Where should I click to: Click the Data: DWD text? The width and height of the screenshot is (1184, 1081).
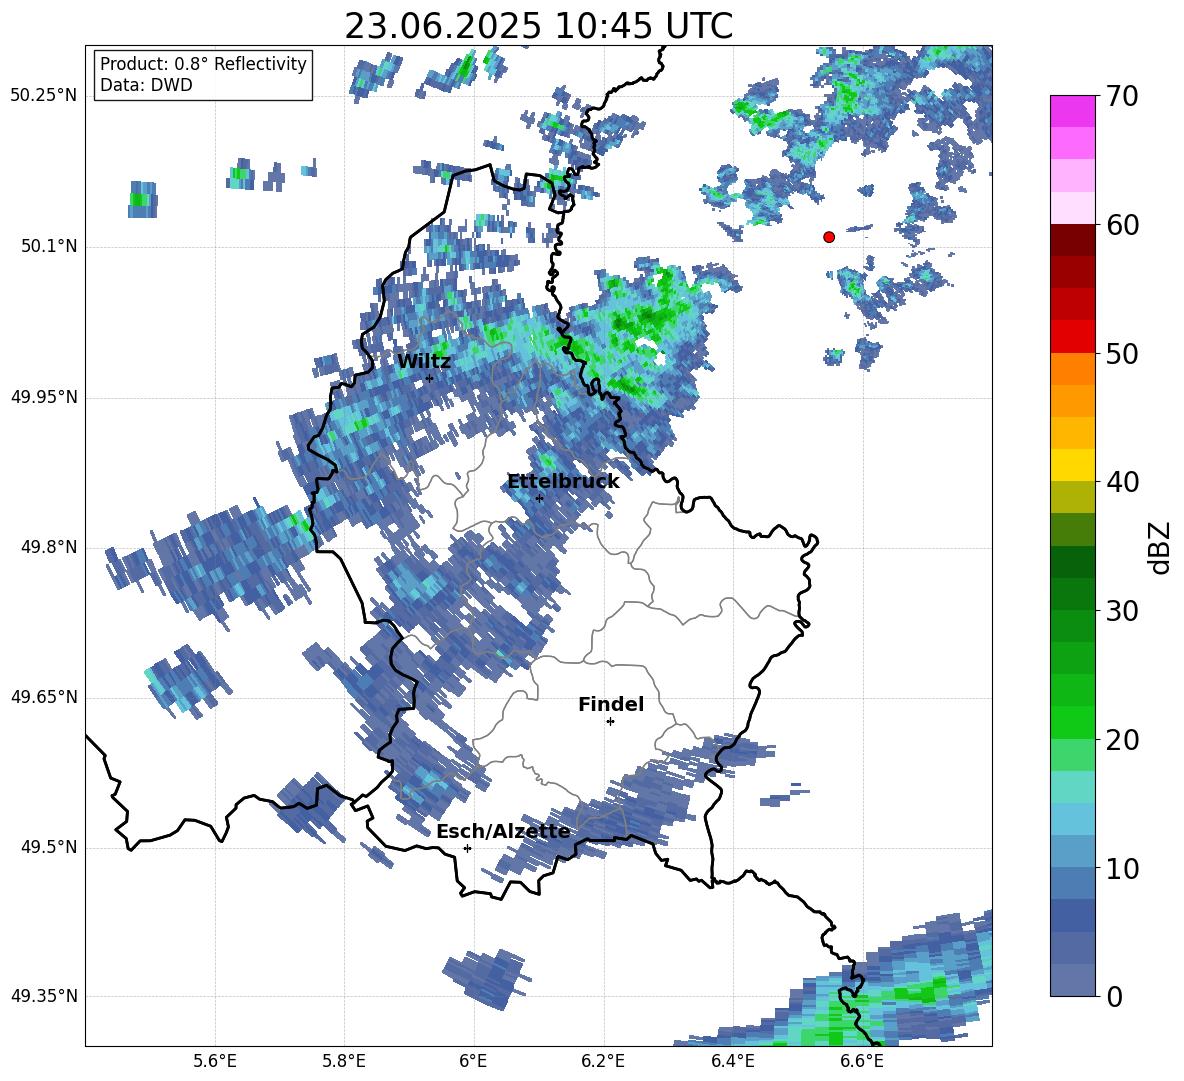(x=146, y=85)
